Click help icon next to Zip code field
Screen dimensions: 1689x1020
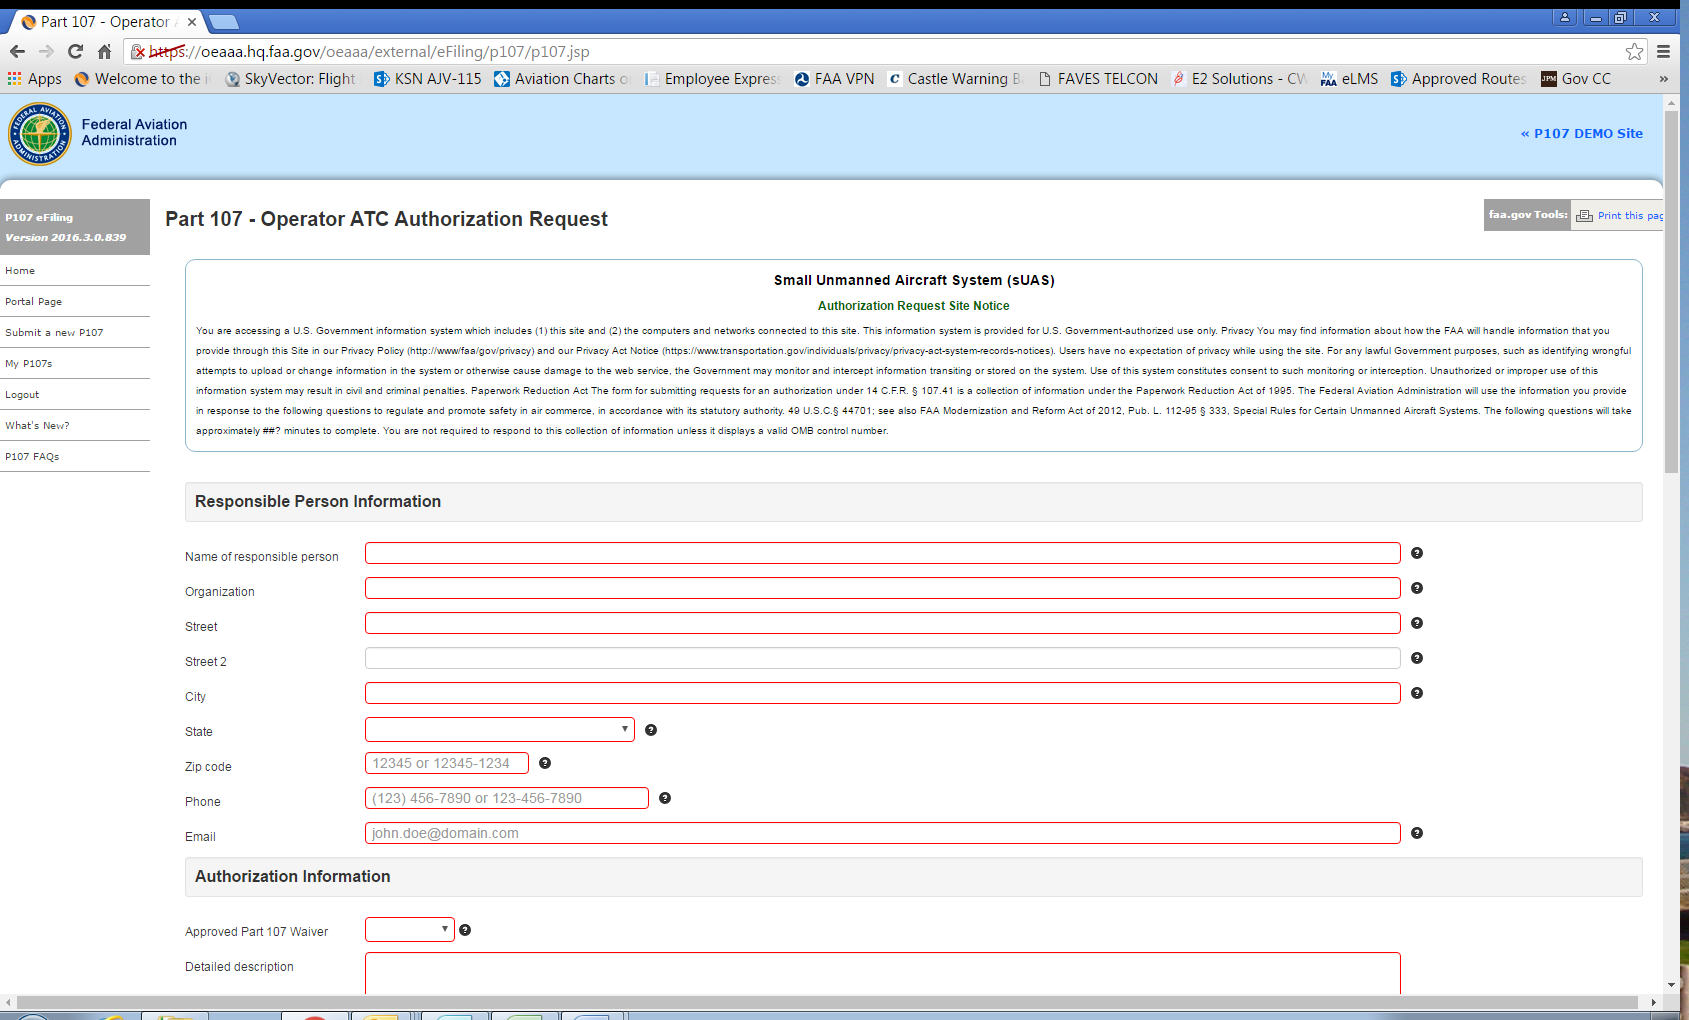click(x=545, y=763)
